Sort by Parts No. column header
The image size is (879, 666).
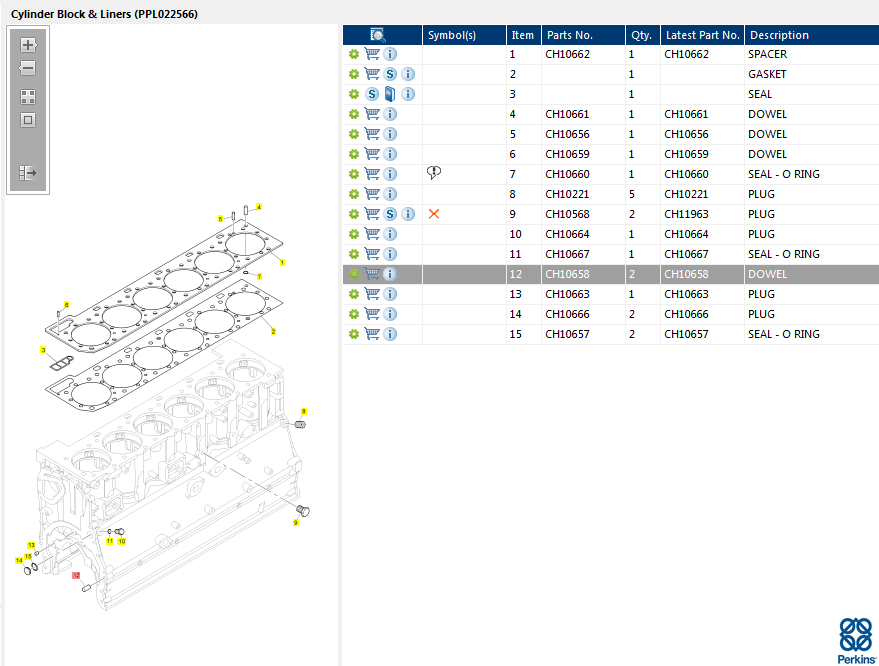[570, 35]
